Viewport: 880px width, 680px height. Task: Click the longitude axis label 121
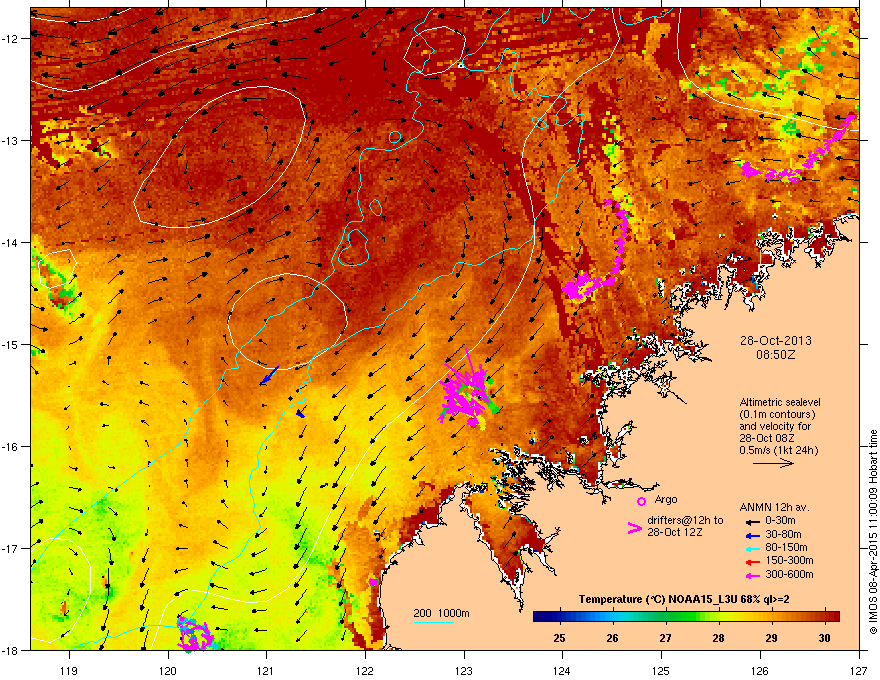click(266, 670)
